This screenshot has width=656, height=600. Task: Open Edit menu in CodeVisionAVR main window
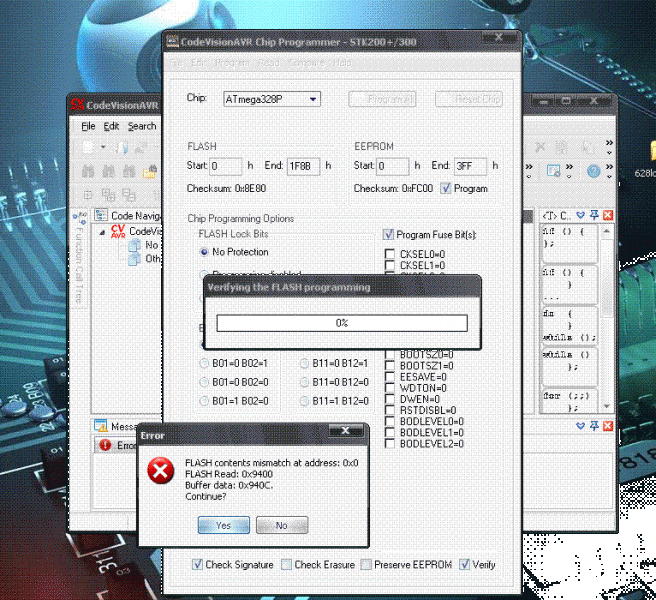[x=111, y=126]
